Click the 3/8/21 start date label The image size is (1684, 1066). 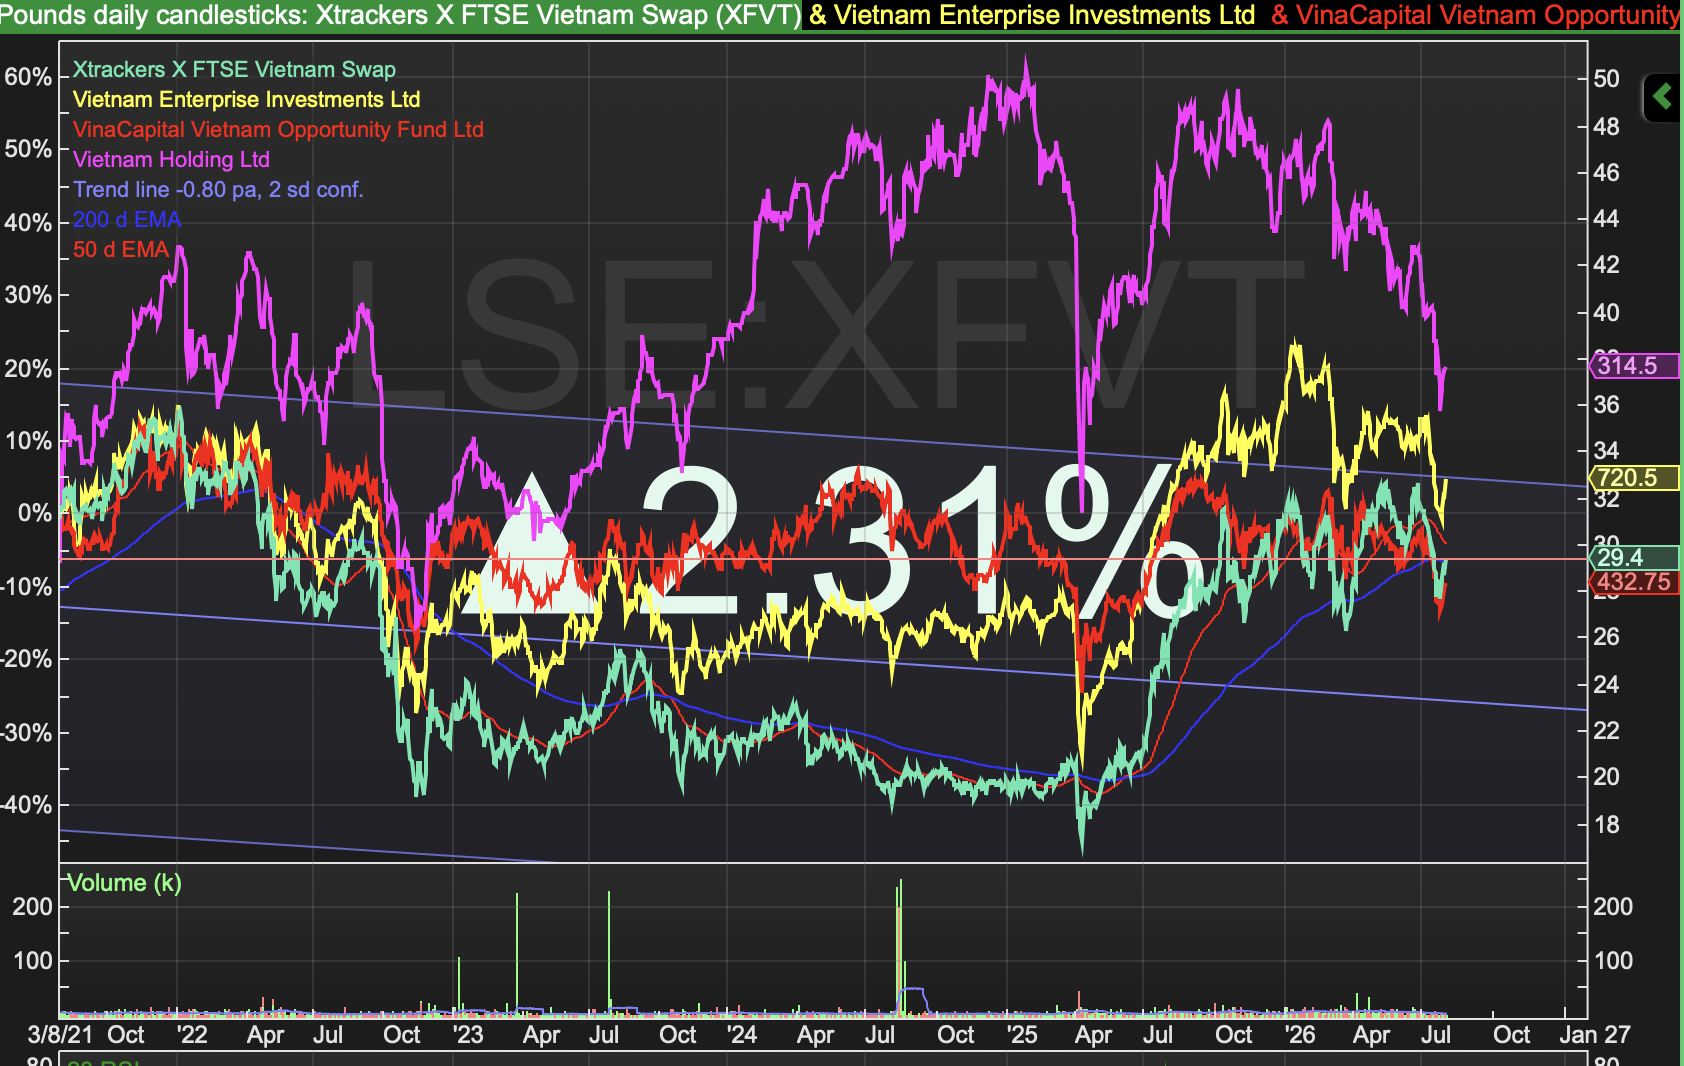60,1035
